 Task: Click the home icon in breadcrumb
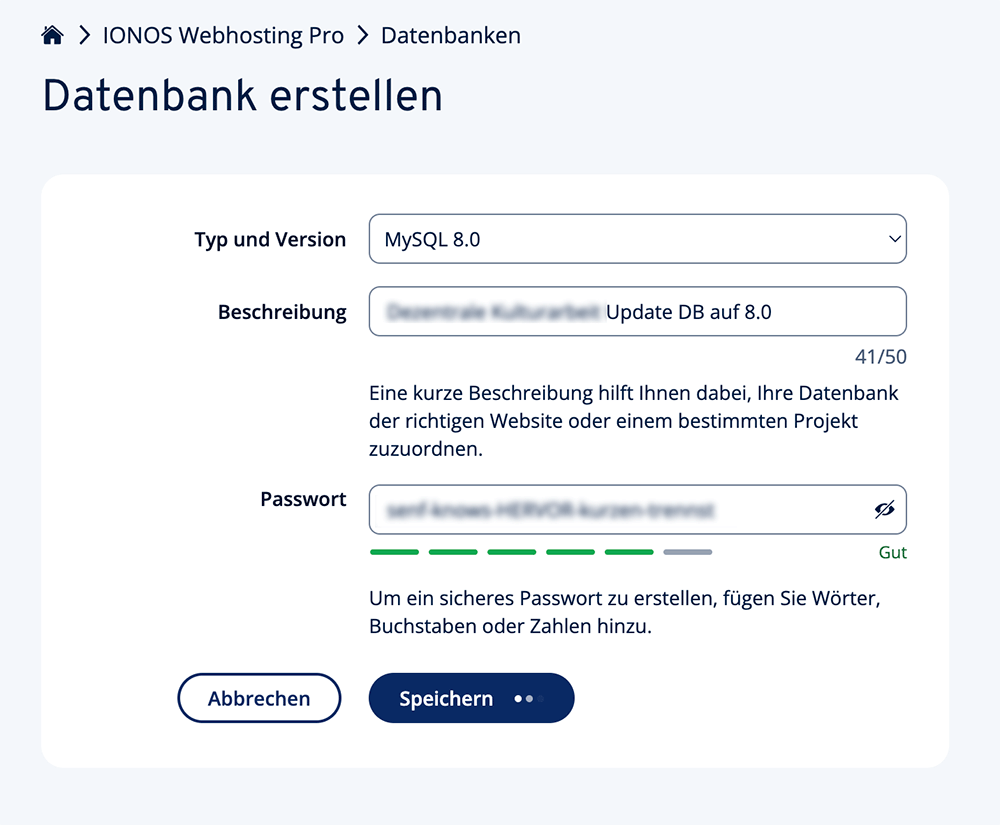[52, 36]
